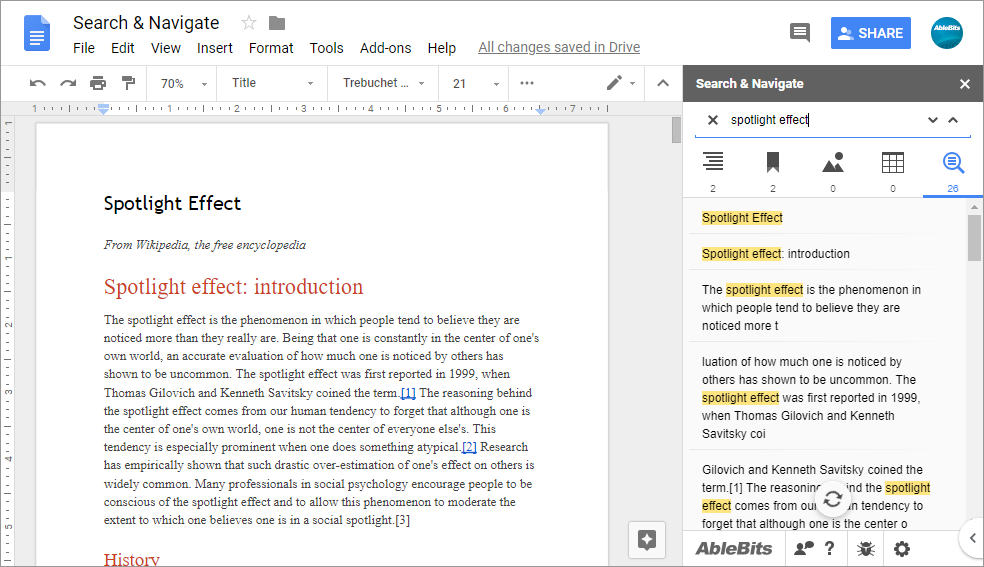Screen dimensions: 984x567
Task: Open the Trebuchet font dropdown
Action: click(x=383, y=83)
